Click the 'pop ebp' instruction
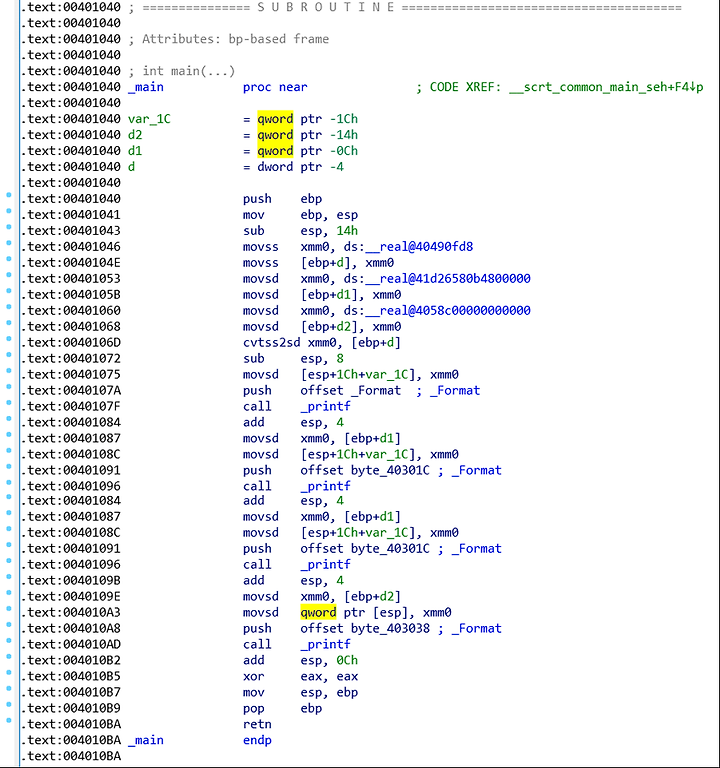Image resolution: width=720 pixels, height=768 pixels. click(283, 708)
